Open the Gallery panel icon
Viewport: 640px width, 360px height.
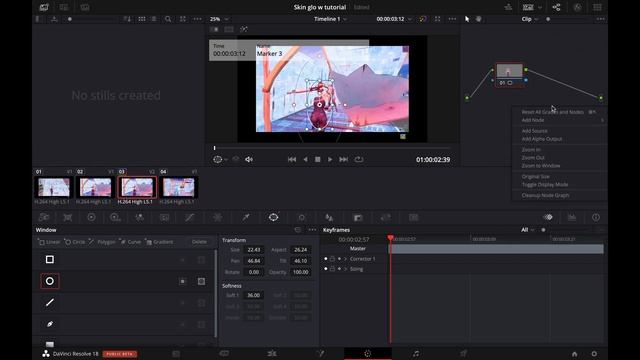coord(44,7)
